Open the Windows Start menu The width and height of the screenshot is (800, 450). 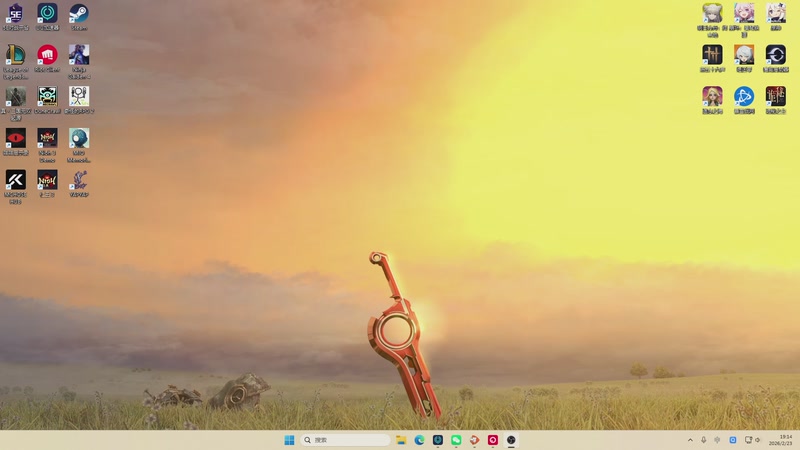click(x=289, y=440)
